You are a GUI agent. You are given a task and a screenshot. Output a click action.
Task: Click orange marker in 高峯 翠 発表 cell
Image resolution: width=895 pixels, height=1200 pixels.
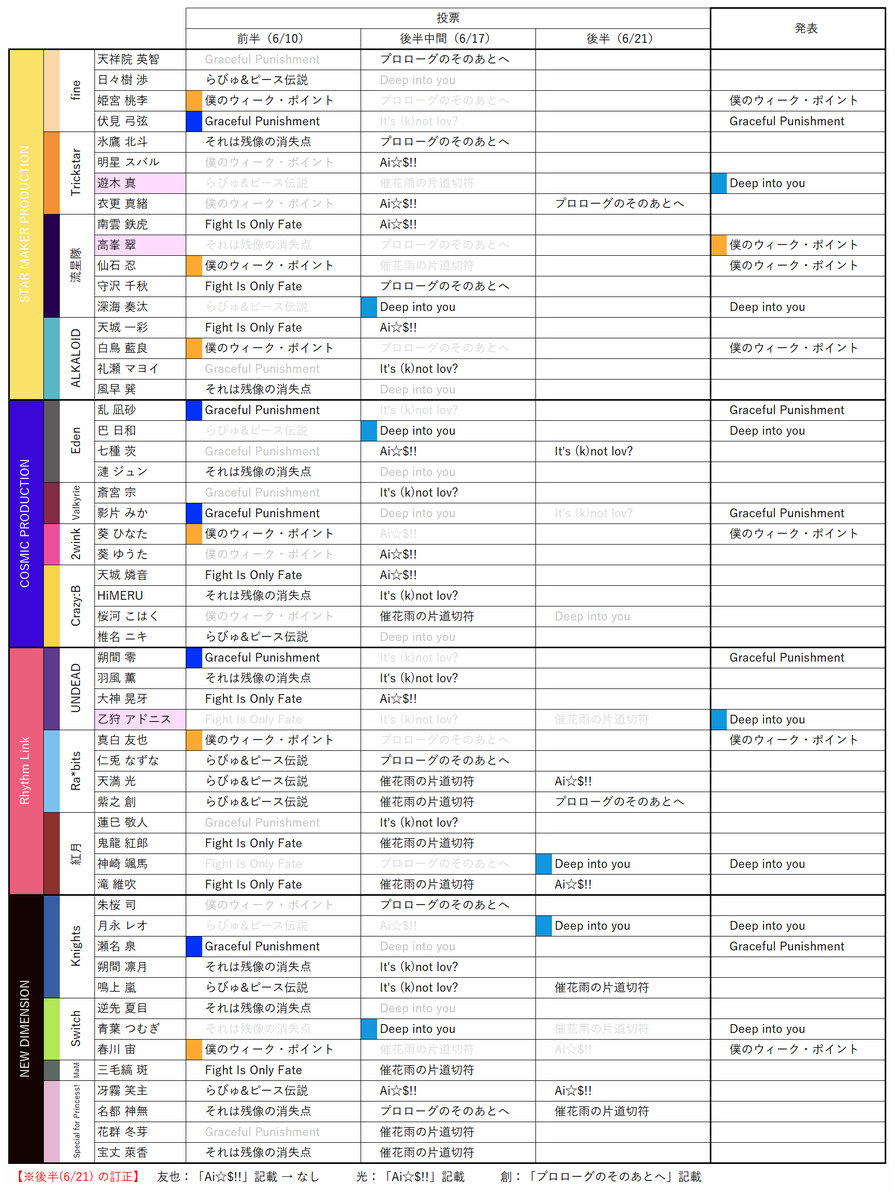click(x=719, y=245)
